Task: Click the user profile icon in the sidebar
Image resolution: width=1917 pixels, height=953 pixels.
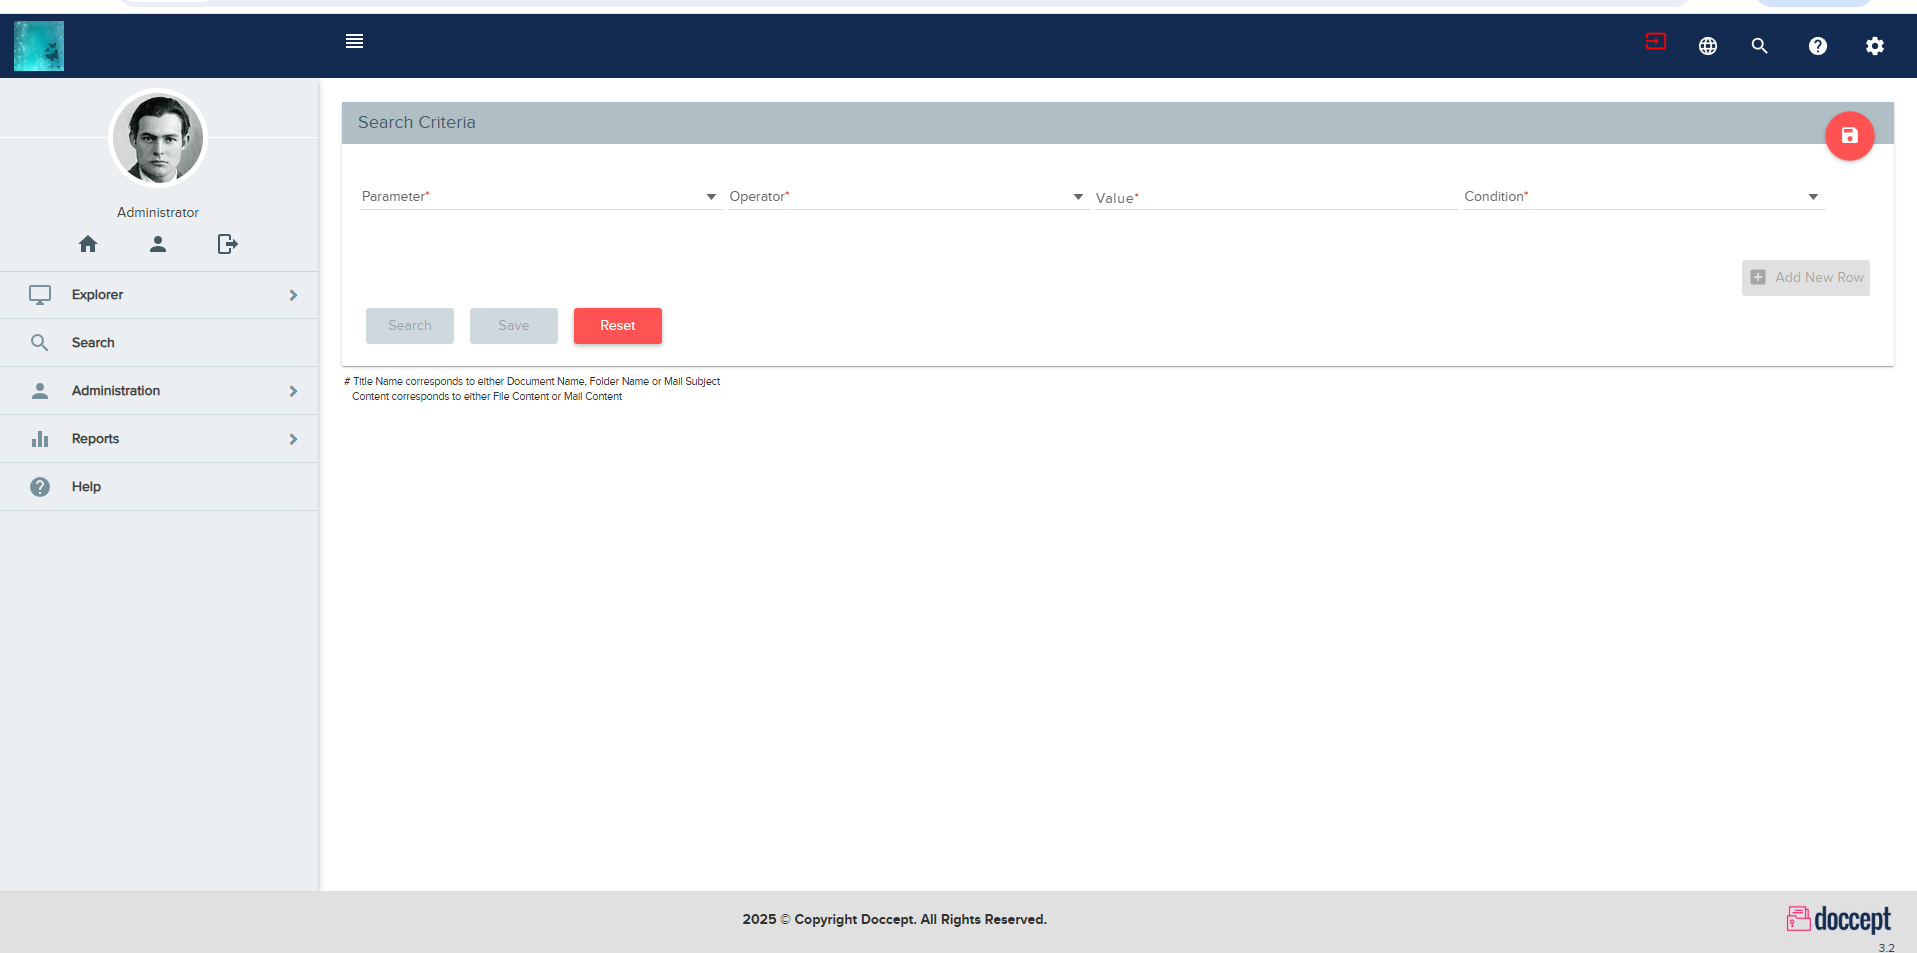Action: tap(157, 244)
